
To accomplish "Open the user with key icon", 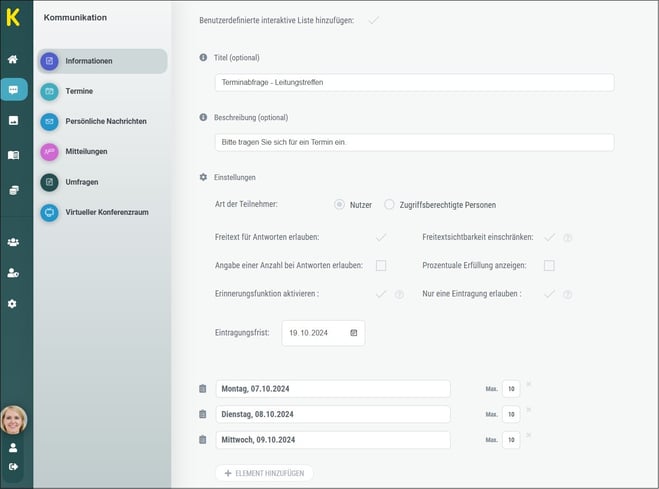I will tap(13, 273).
